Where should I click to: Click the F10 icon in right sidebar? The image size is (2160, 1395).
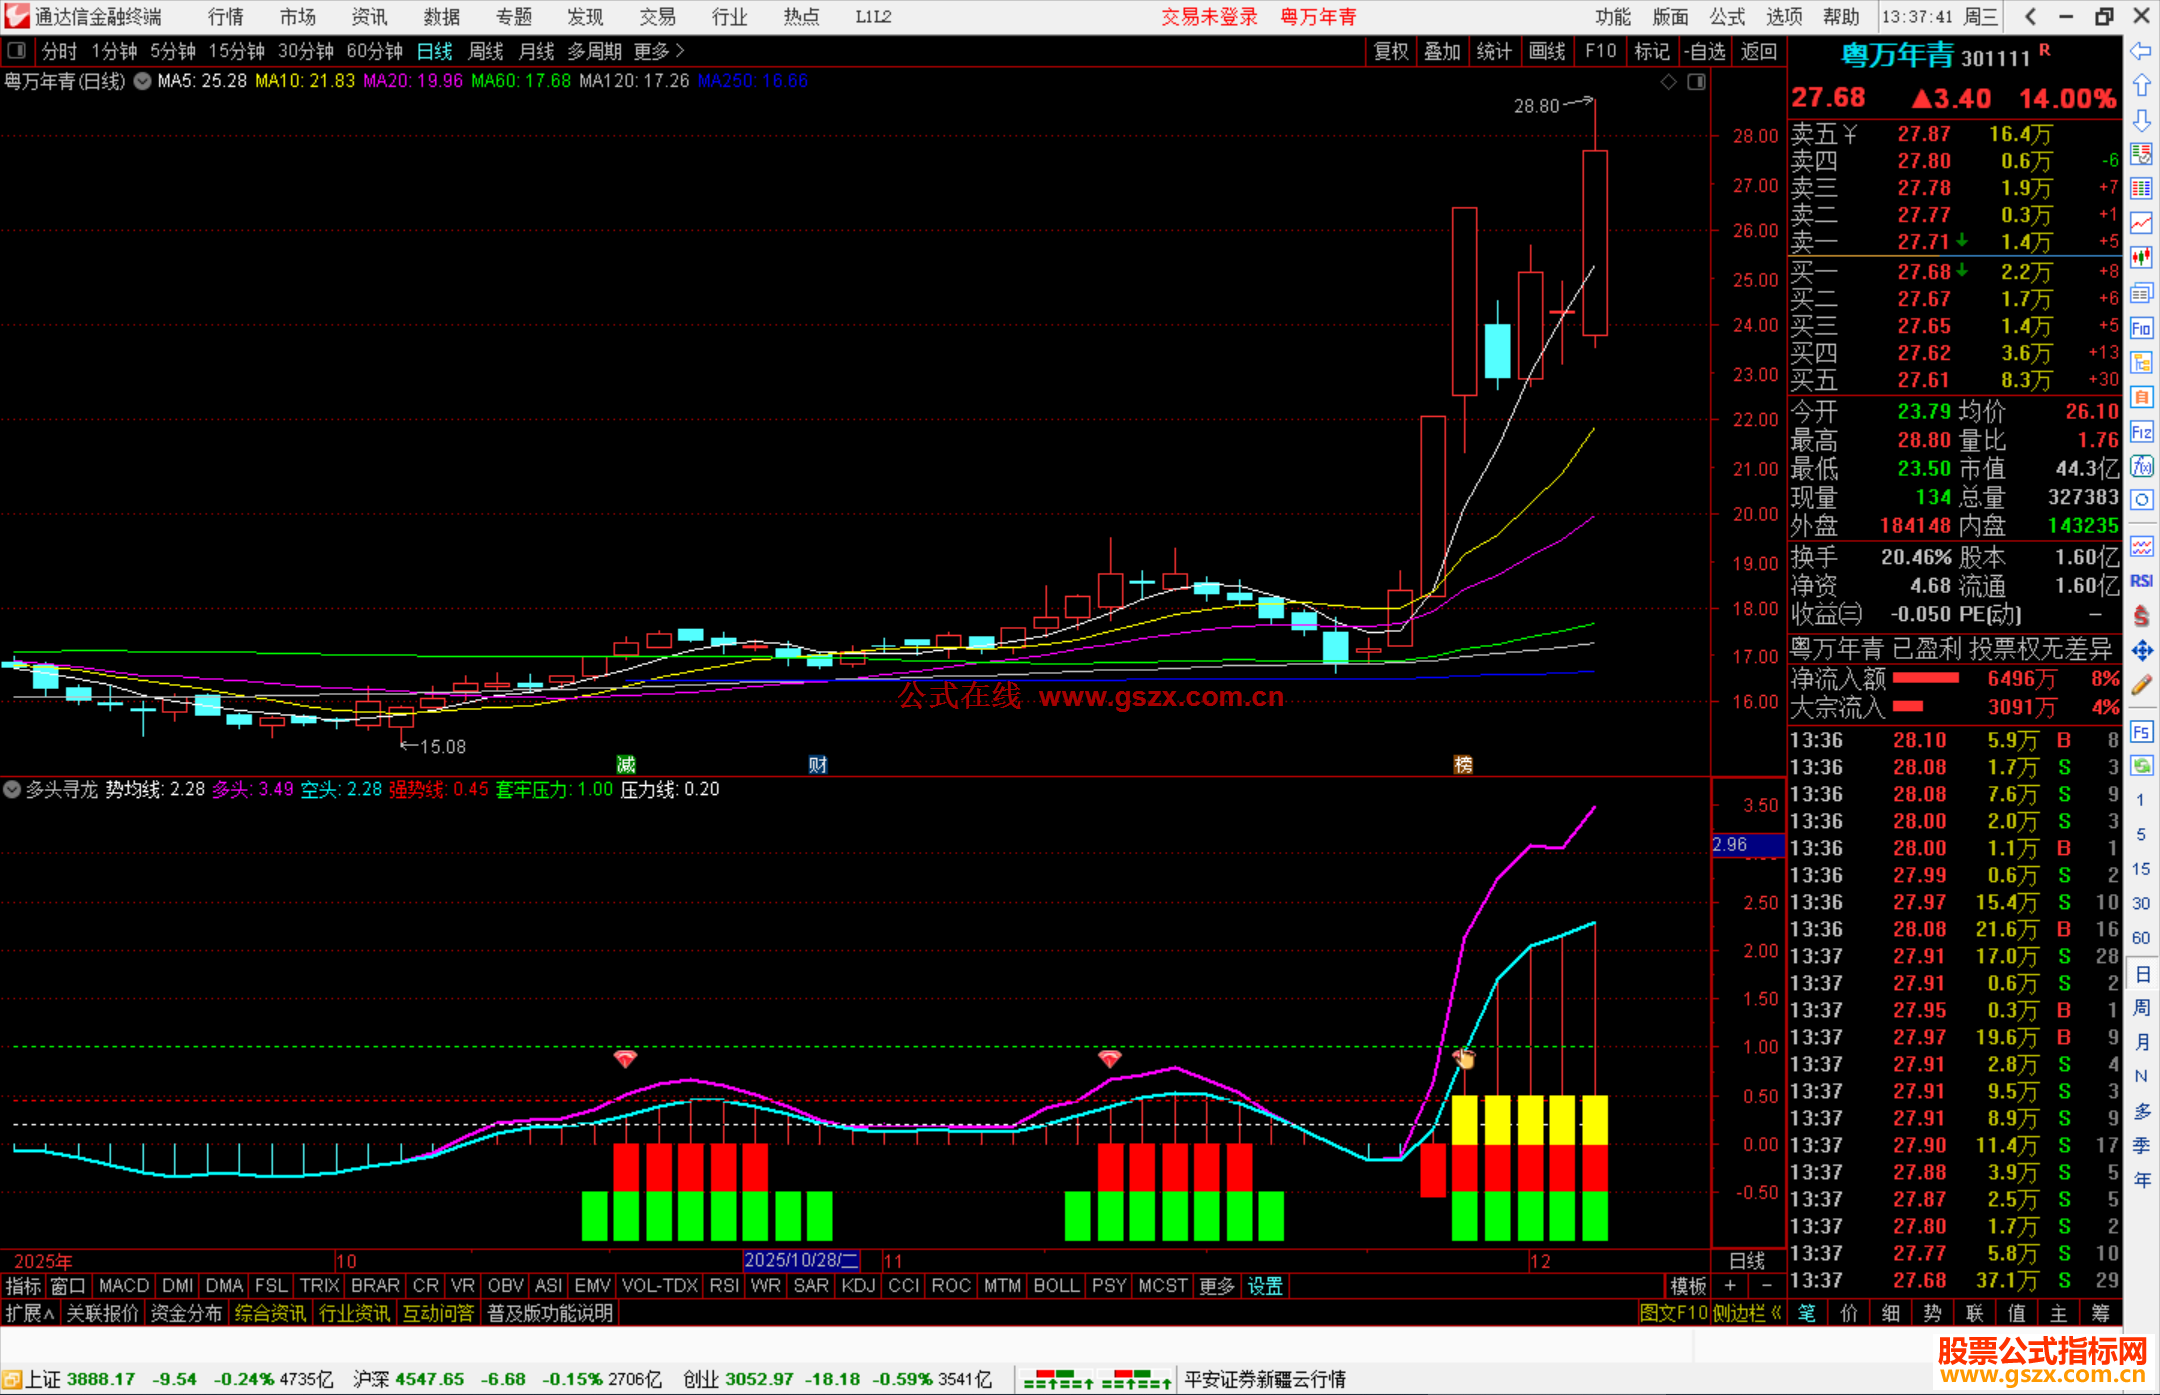(x=2141, y=328)
